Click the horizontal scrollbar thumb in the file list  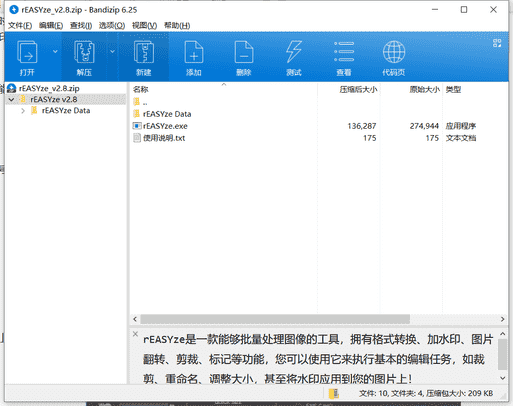point(275,319)
